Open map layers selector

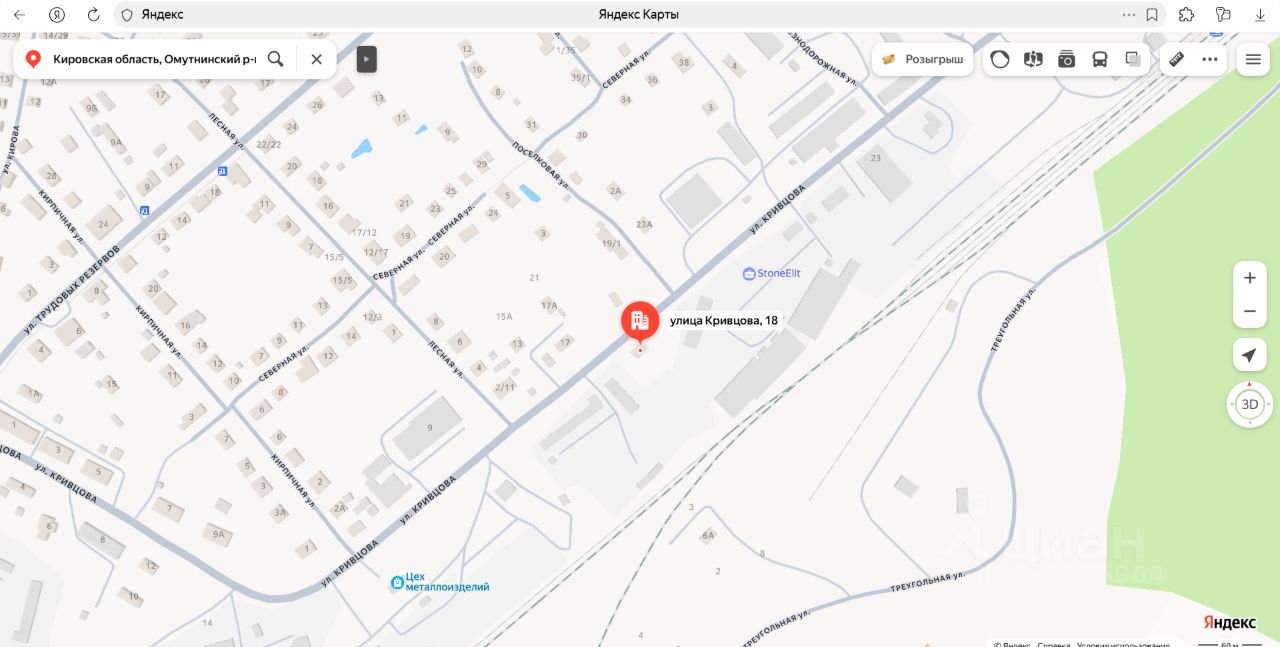(1133, 59)
